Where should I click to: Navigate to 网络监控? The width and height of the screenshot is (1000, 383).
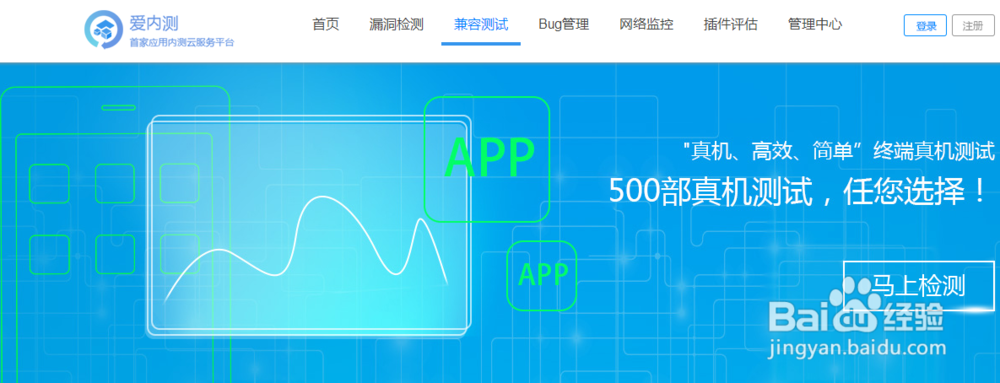(646, 25)
